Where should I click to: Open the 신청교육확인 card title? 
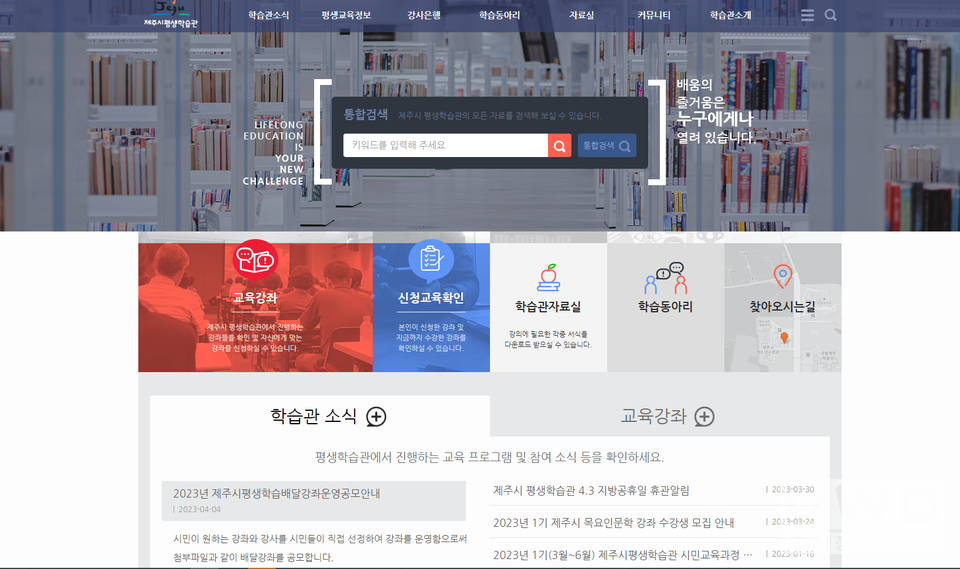[431, 298]
